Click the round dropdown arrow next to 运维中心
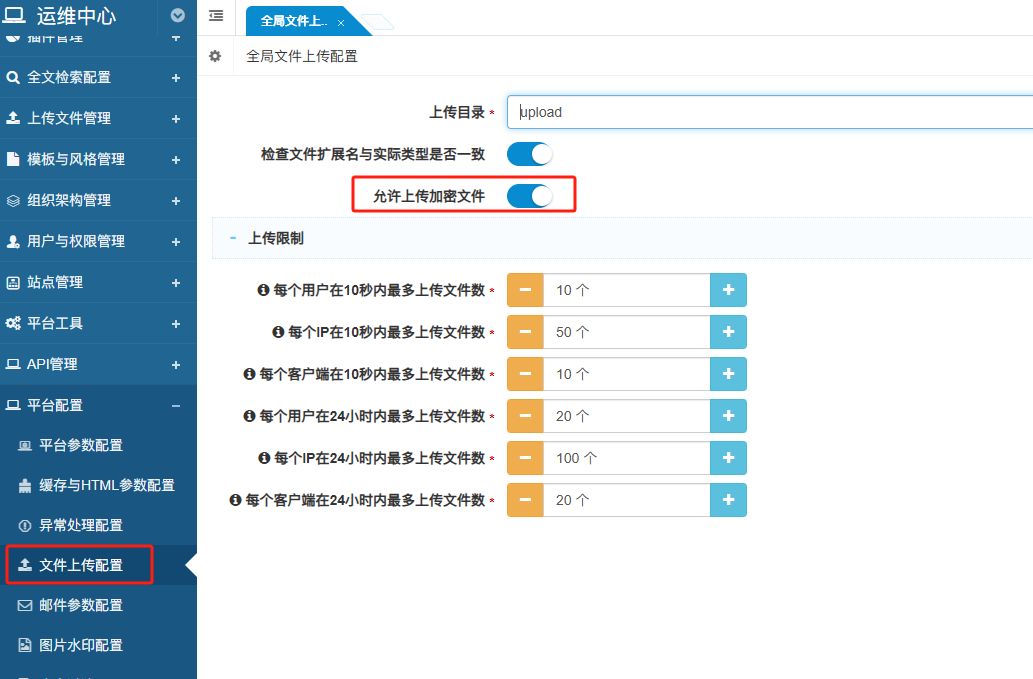Screen dimensions: 1033x679 coord(178,15)
